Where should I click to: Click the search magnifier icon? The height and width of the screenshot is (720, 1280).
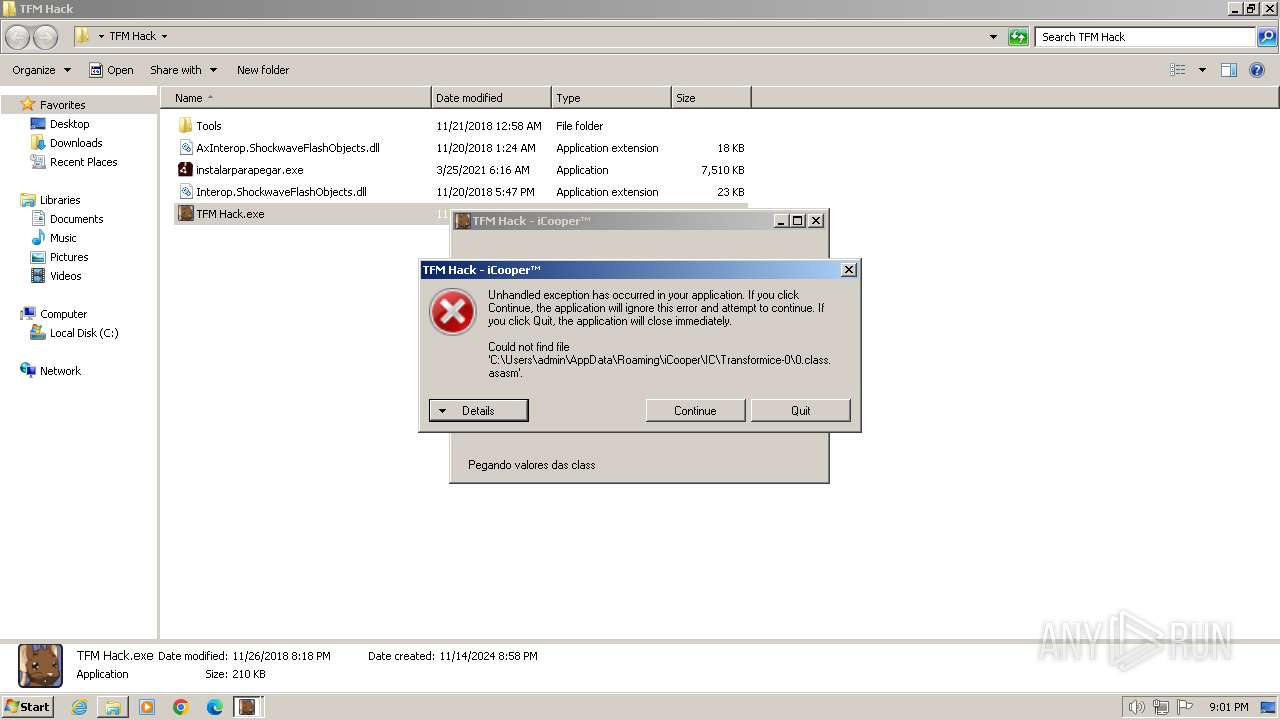(1267, 37)
